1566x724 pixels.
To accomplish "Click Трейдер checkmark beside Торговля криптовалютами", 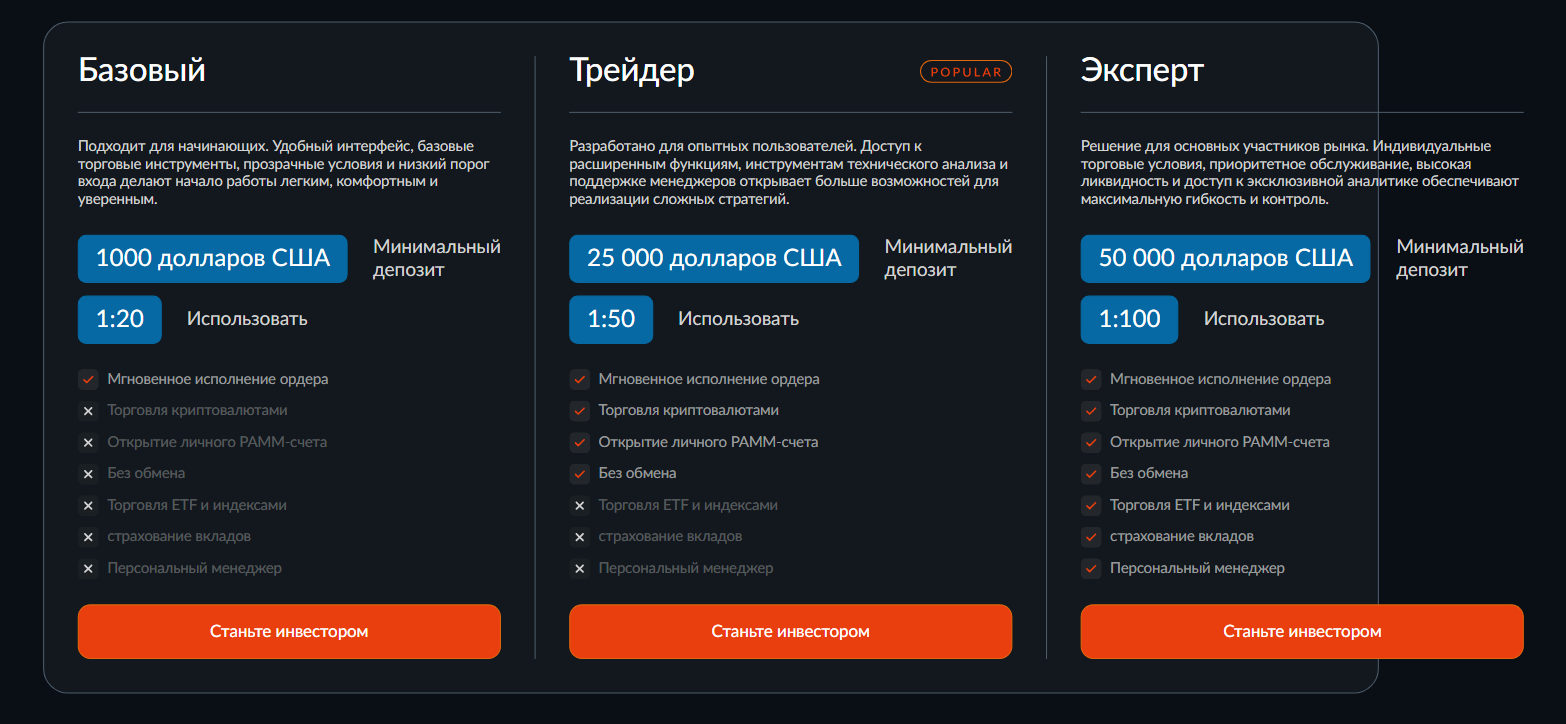I will pyautogui.click(x=579, y=411).
